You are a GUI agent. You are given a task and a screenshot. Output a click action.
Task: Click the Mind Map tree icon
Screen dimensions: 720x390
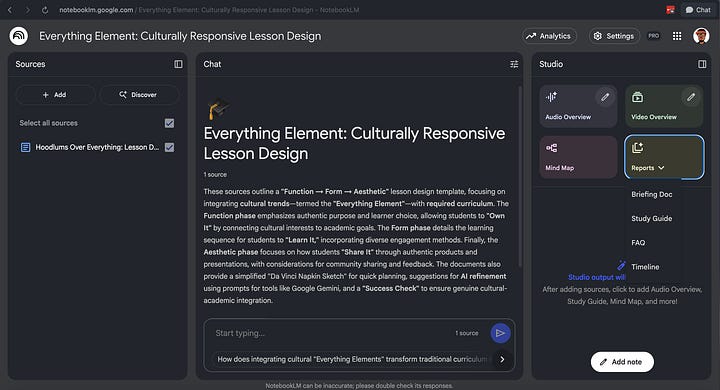coord(551,148)
